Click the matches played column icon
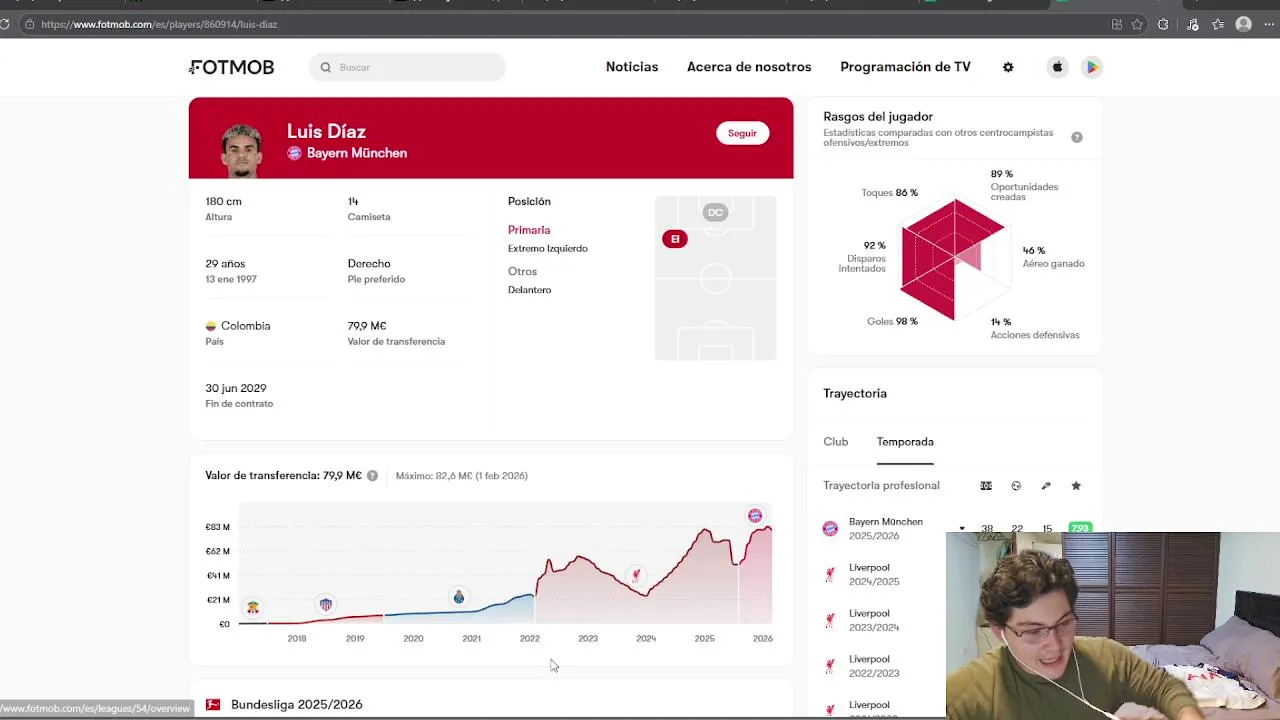The width and height of the screenshot is (1280, 720). coord(986,486)
